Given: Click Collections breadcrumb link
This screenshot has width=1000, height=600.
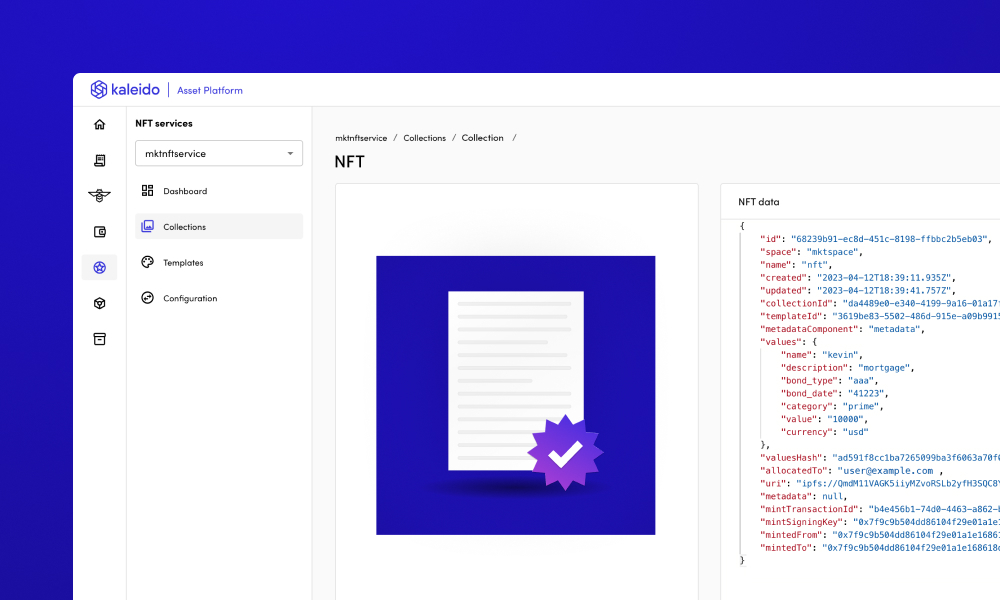Looking at the screenshot, I should [x=424, y=138].
